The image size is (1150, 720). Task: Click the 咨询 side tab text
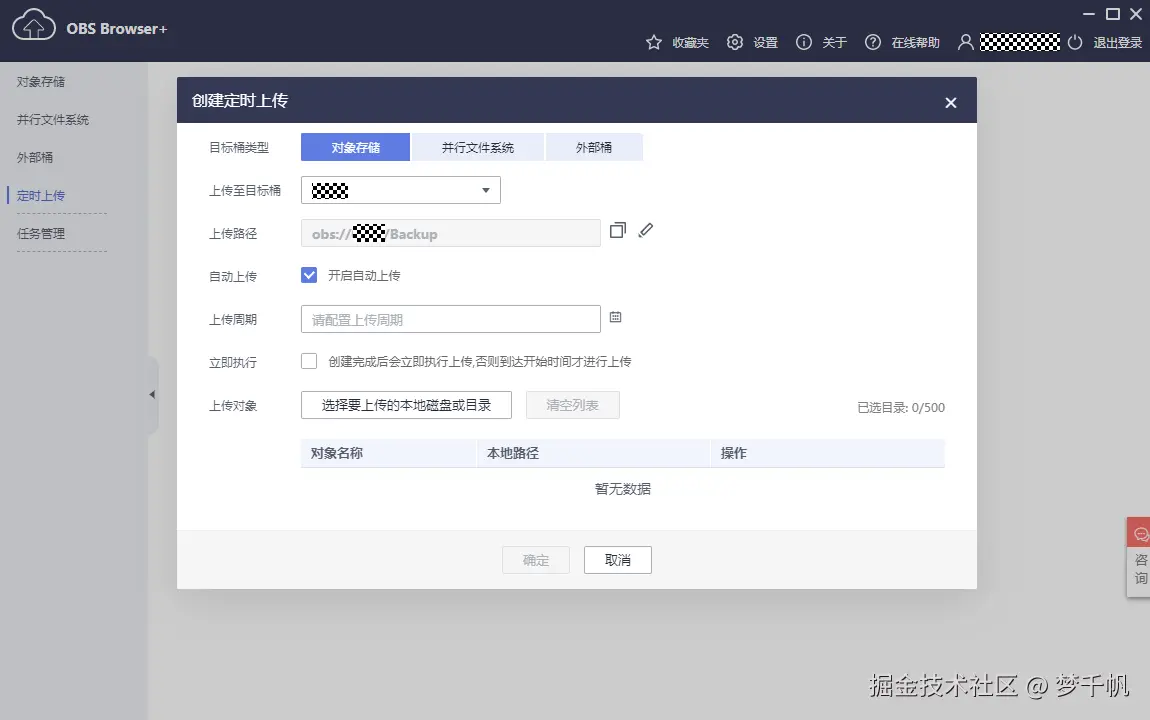pyautogui.click(x=1141, y=569)
